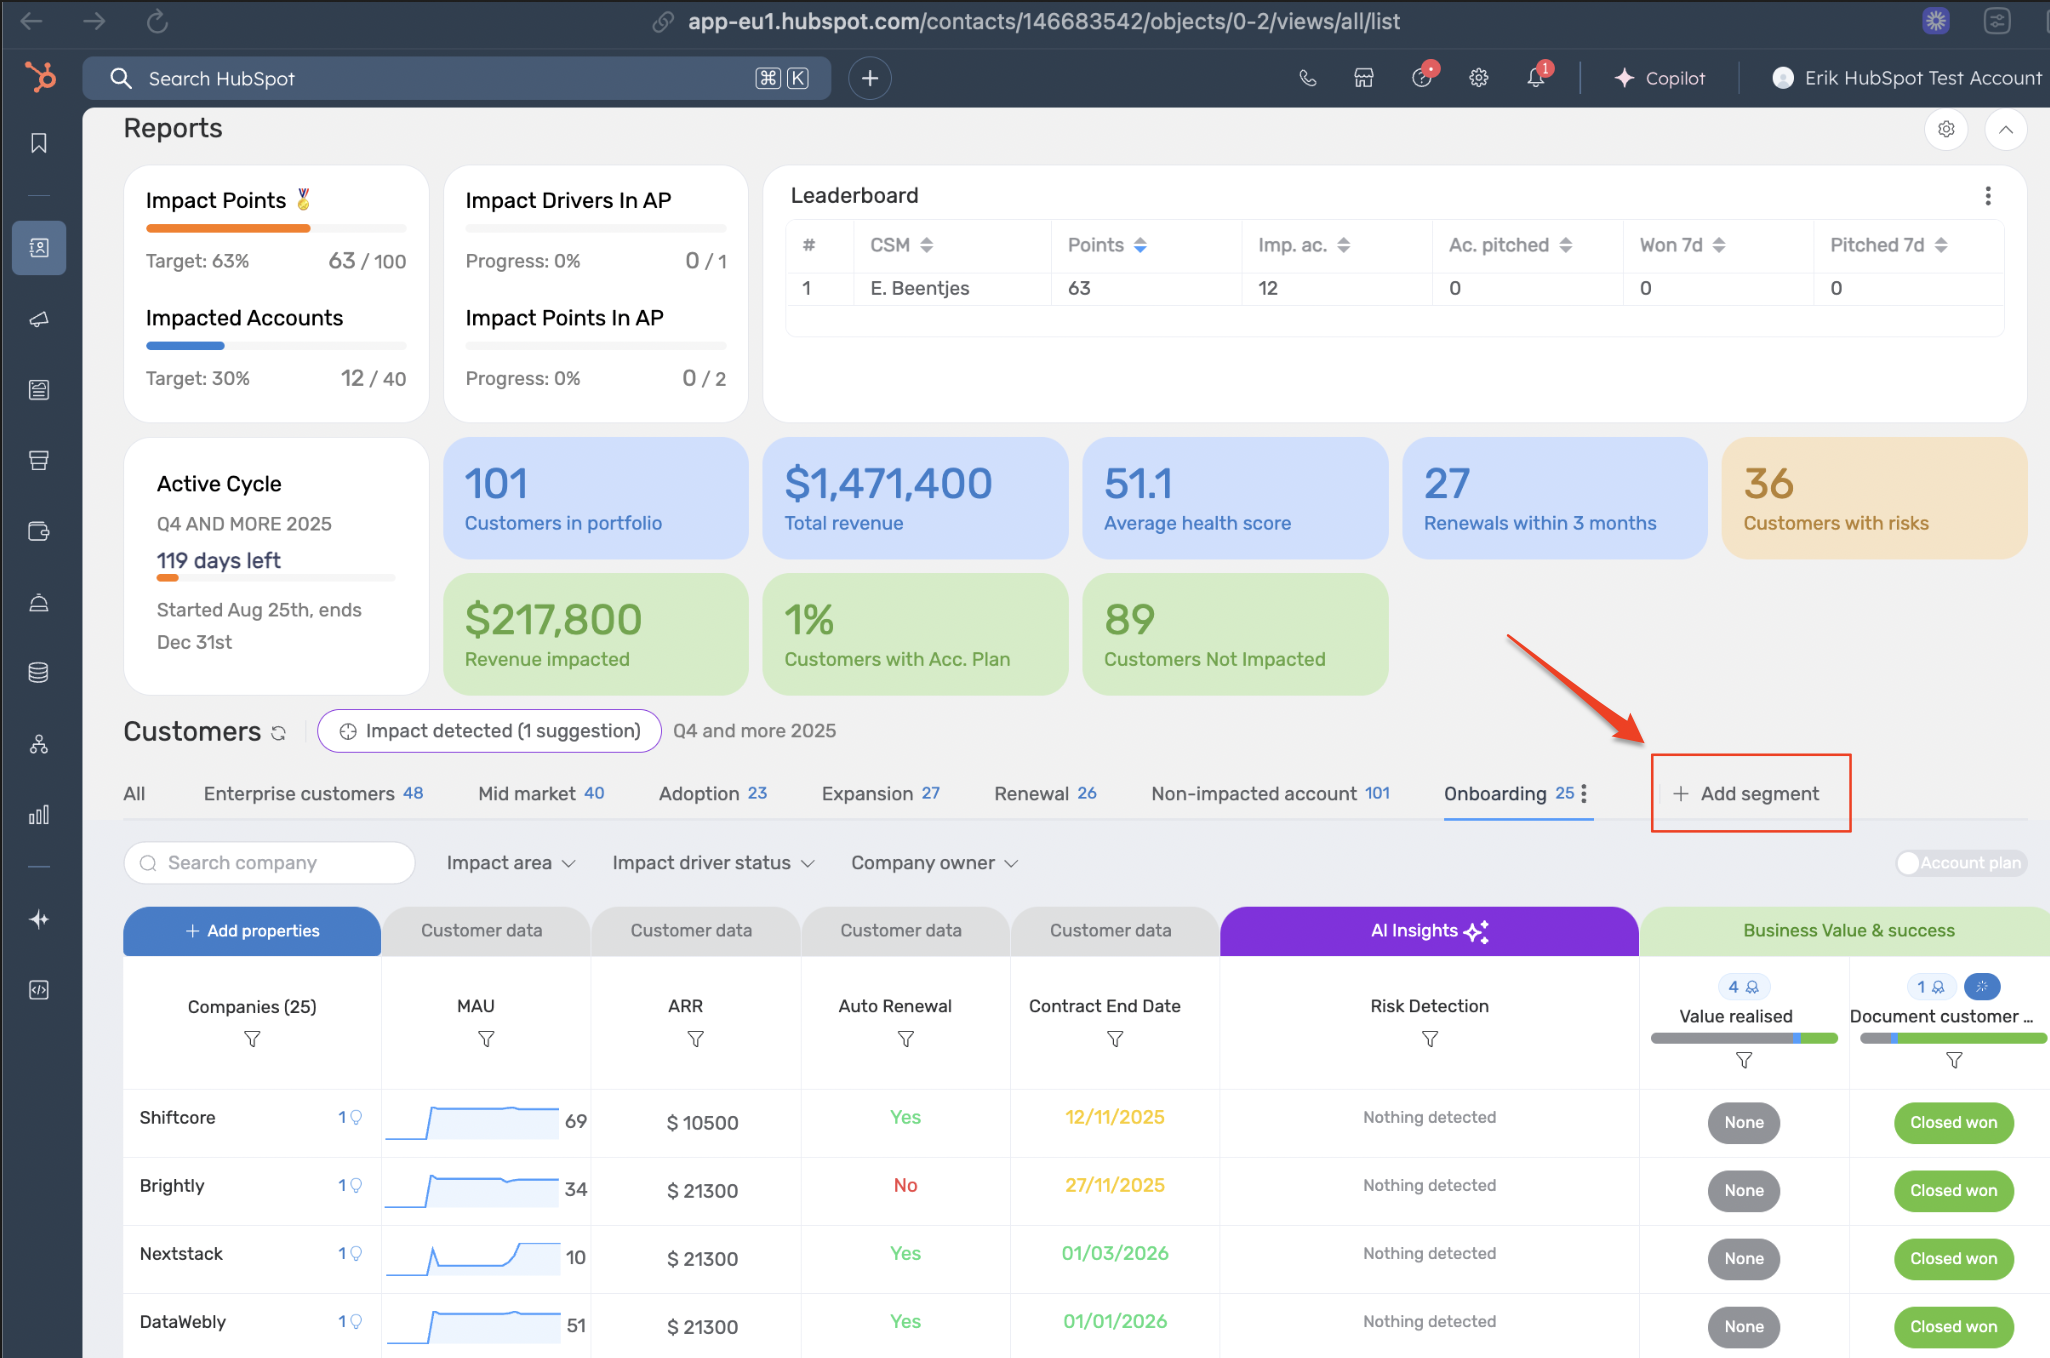
Task: Open Leaderboard three-dot menu
Action: 1988,196
